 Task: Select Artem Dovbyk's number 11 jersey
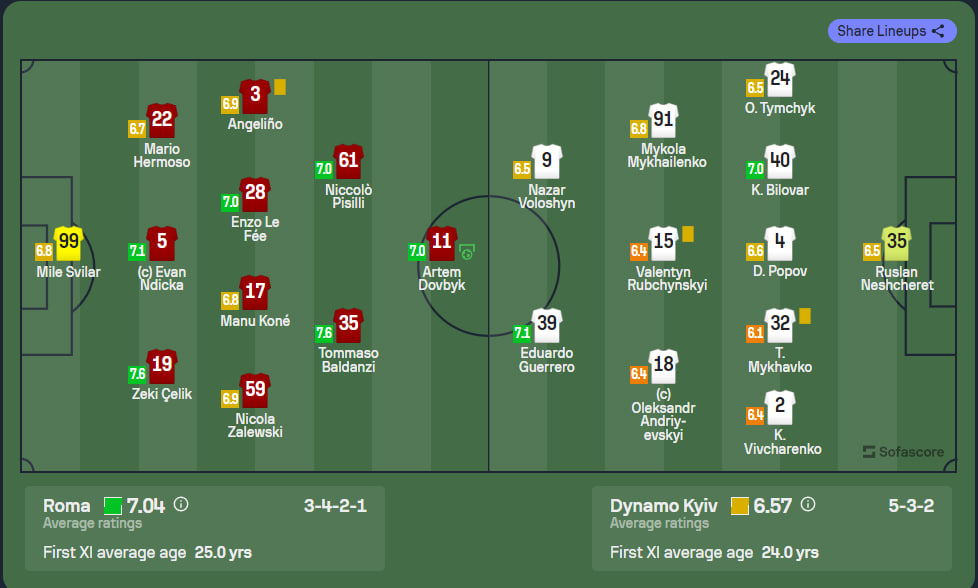(442, 243)
